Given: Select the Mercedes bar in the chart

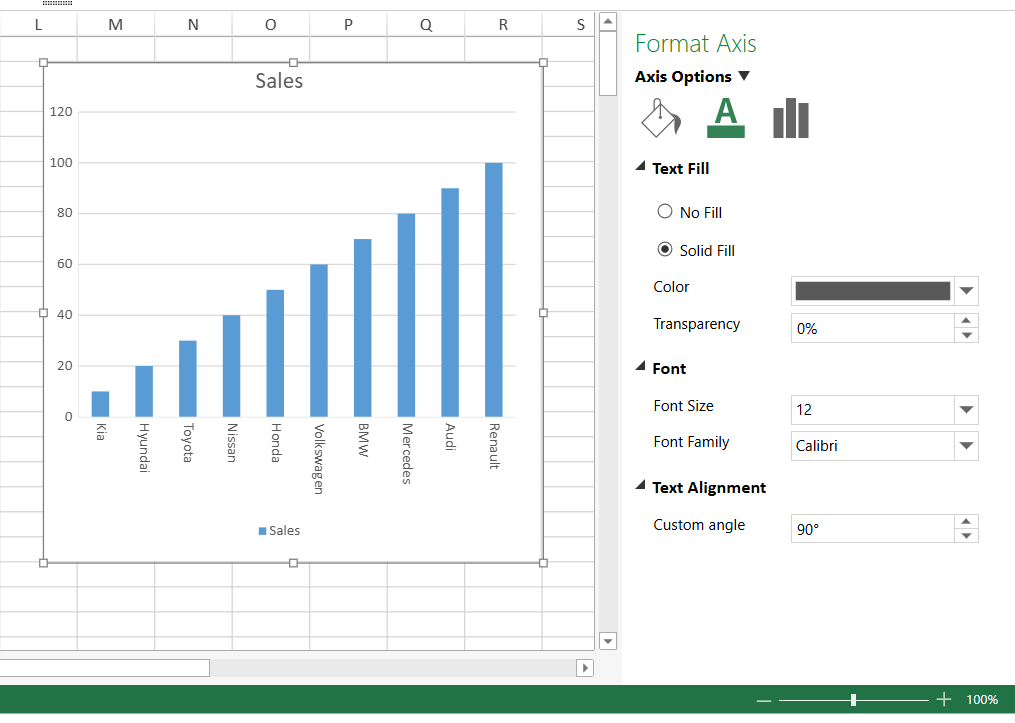Looking at the screenshot, I should tap(407, 315).
